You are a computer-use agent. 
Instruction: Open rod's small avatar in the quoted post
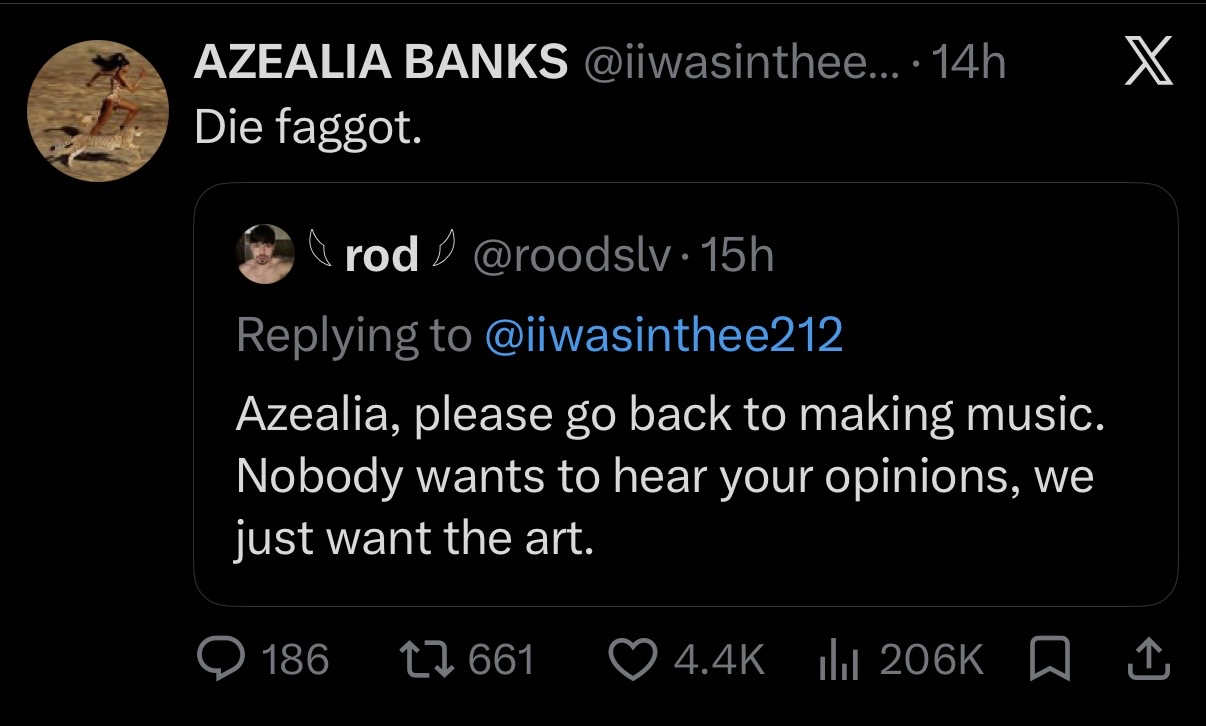tap(265, 255)
